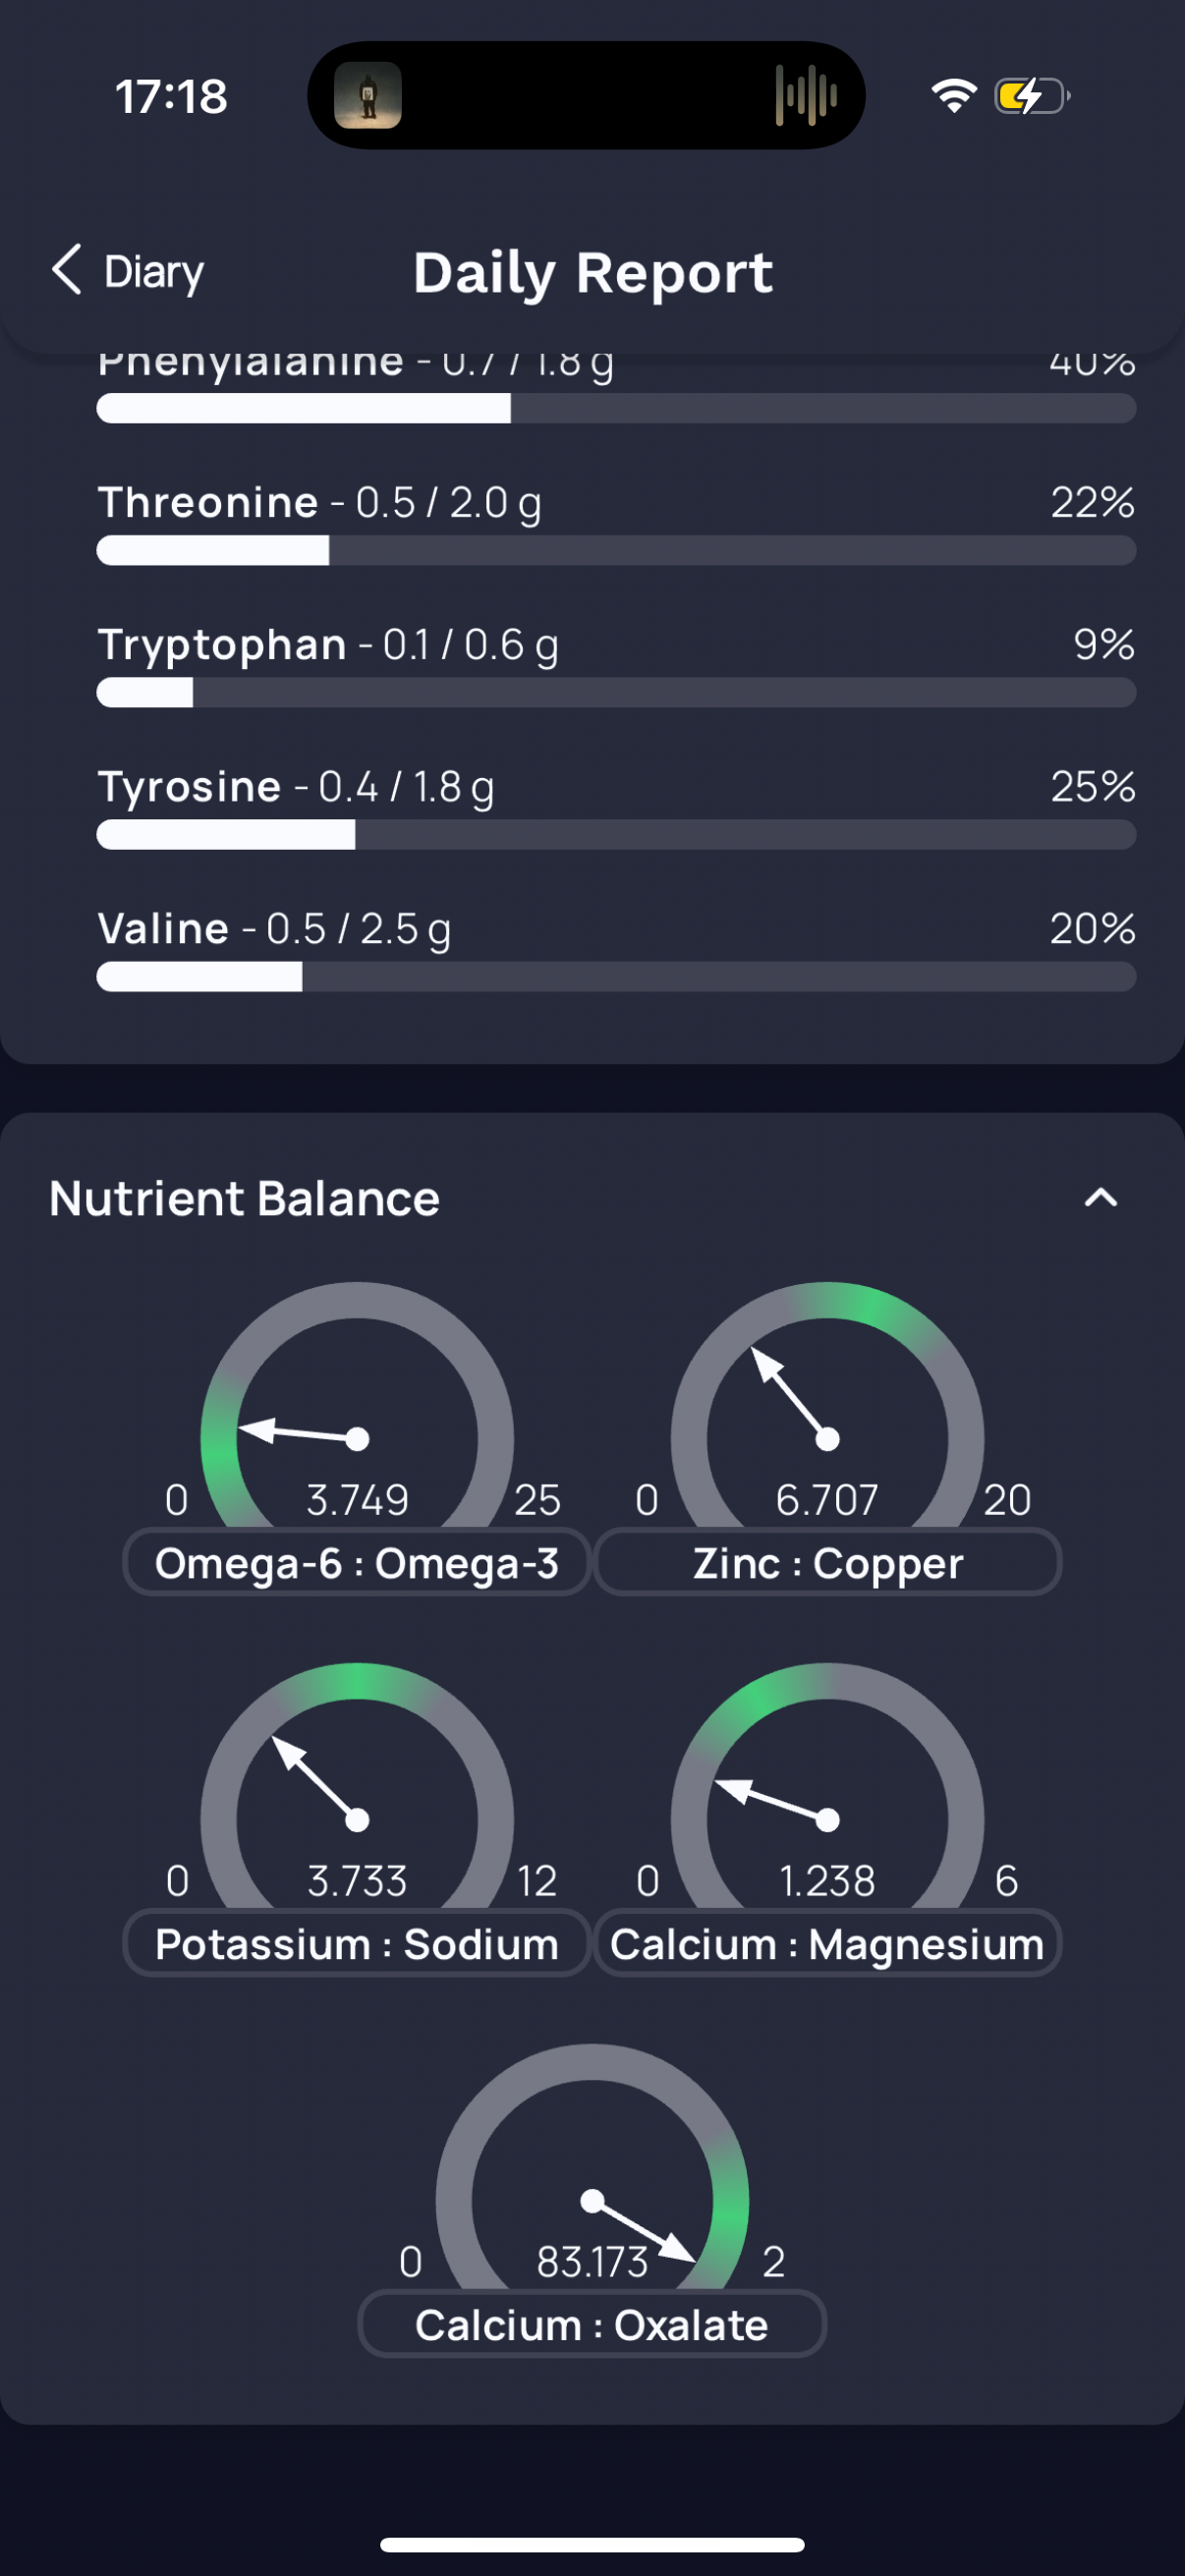Open the Omega-6 : Omega-3 gauge

click(357, 1404)
